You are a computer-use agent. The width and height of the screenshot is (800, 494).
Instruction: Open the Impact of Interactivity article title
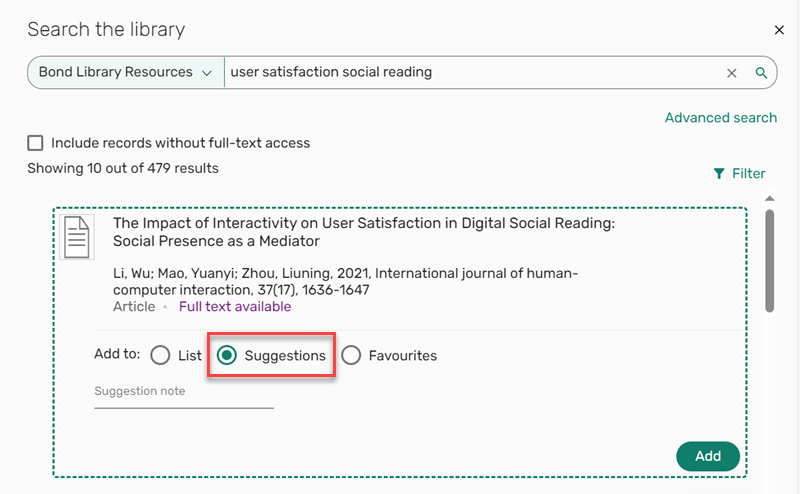[x=363, y=232]
